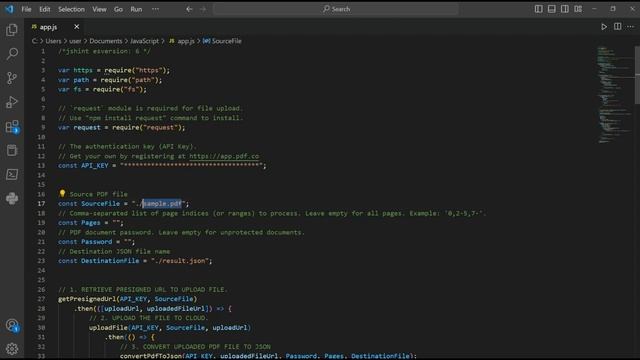
Task: Open the Customize Layout icon
Action: (x=578, y=9)
